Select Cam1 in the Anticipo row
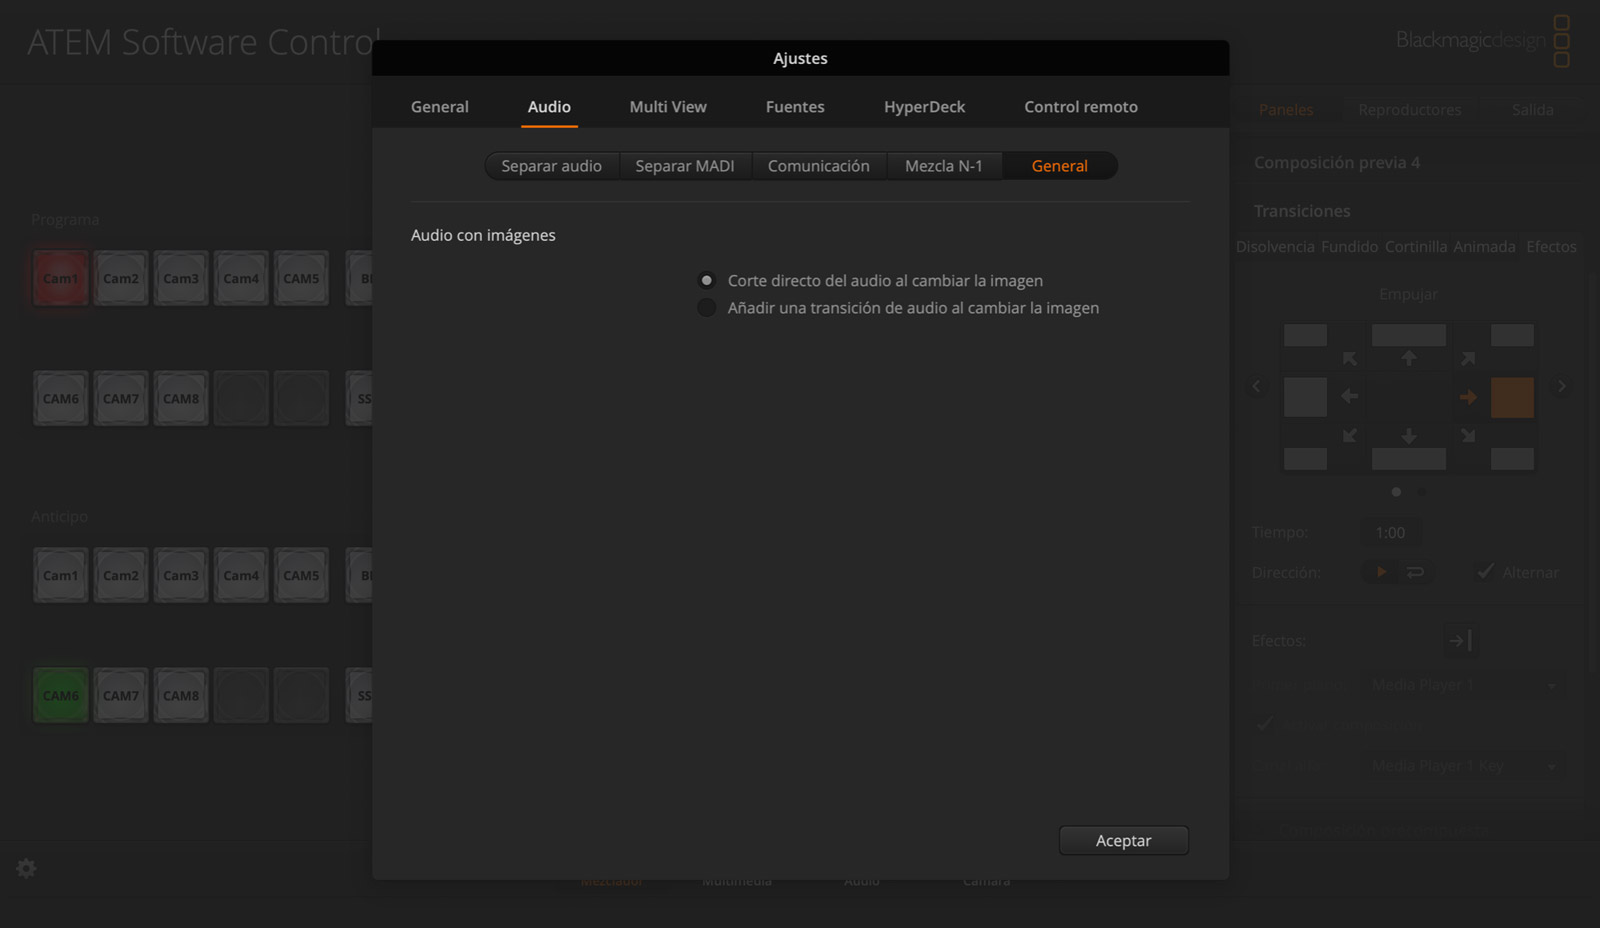Viewport: 1600px width, 928px height. point(61,575)
